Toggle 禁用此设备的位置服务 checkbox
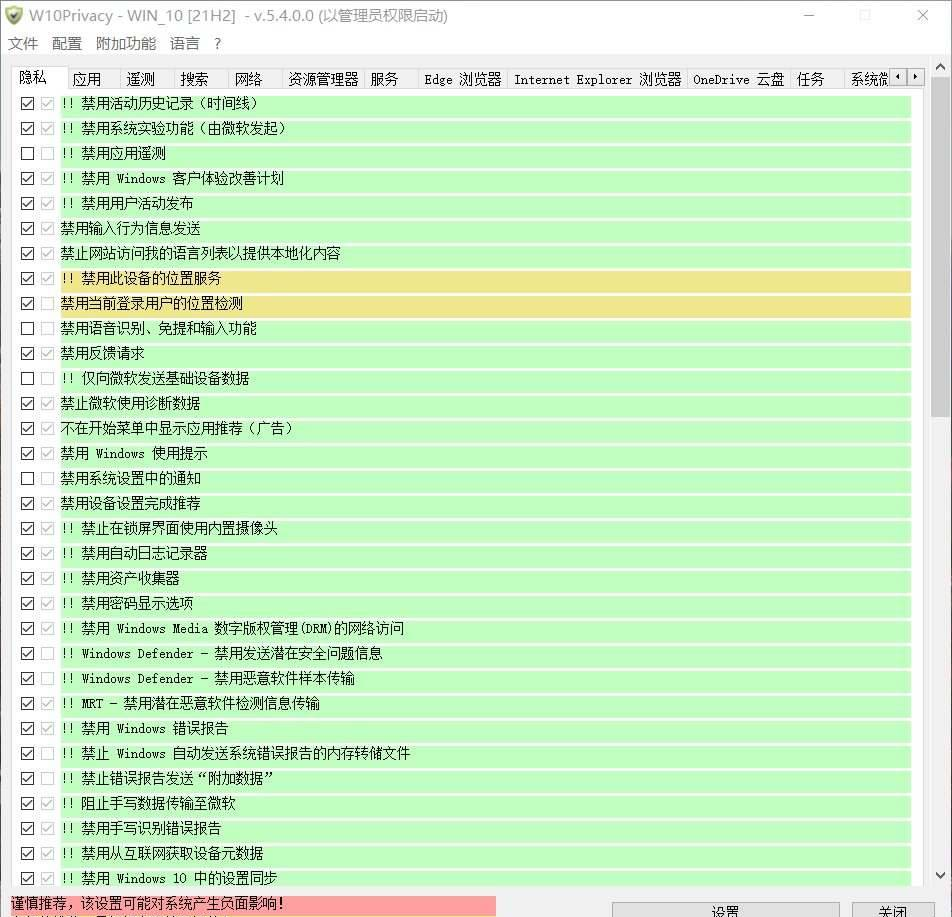 coord(27,279)
